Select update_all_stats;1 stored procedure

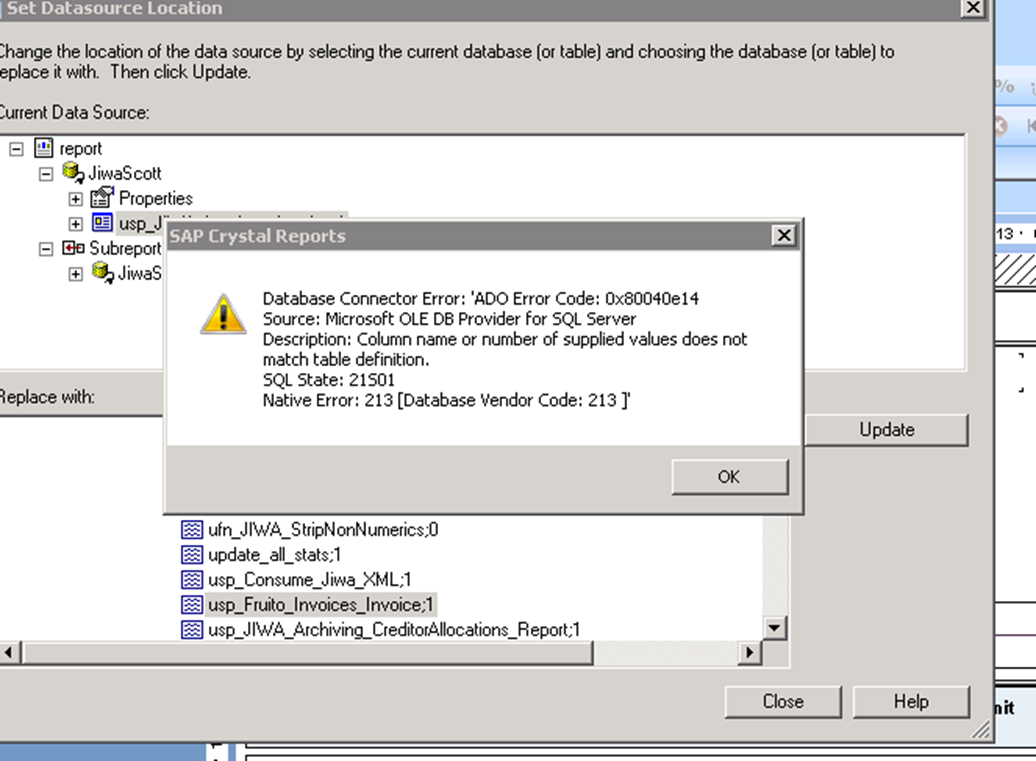[275, 555]
